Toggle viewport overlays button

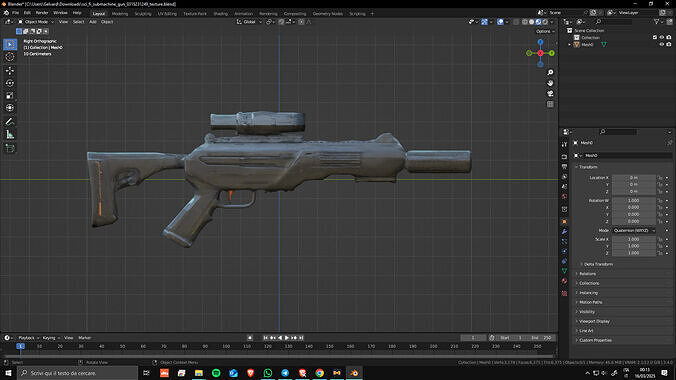click(500, 22)
